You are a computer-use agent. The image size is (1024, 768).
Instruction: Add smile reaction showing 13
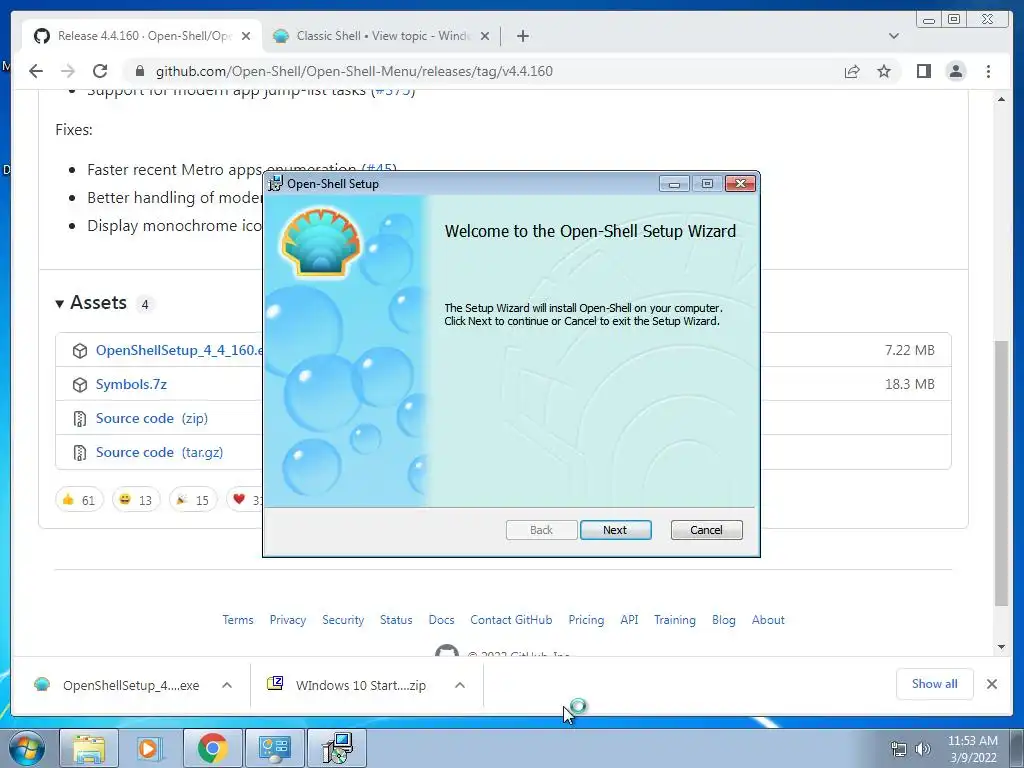pos(136,500)
